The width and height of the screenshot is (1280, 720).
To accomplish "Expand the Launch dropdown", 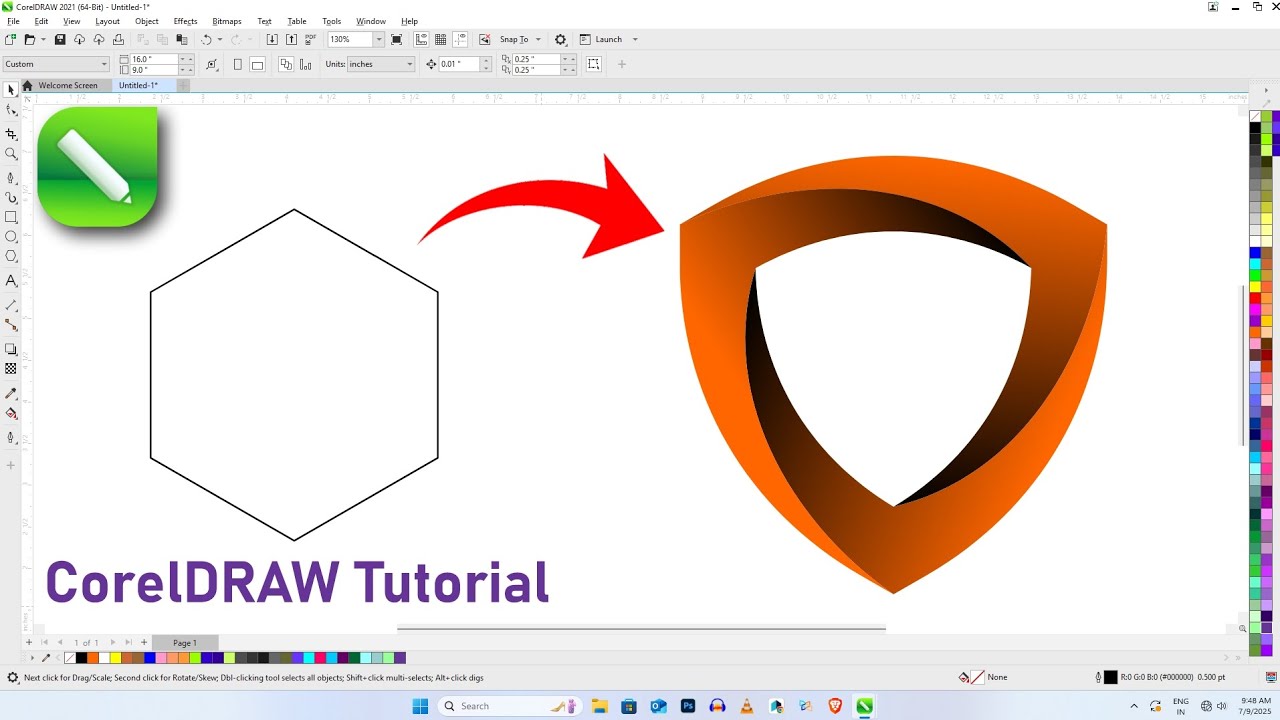I will pos(635,39).
